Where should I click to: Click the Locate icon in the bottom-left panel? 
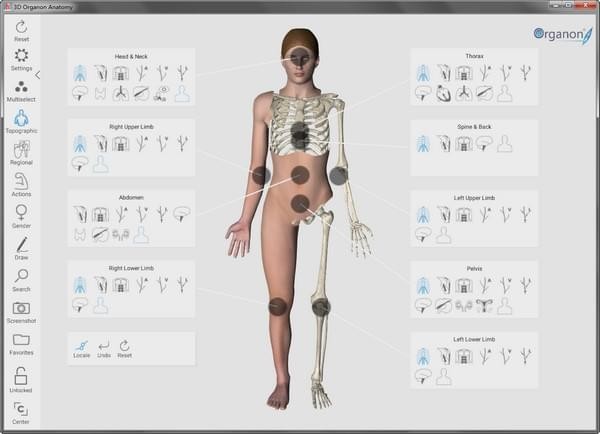[x=82, y=345]
